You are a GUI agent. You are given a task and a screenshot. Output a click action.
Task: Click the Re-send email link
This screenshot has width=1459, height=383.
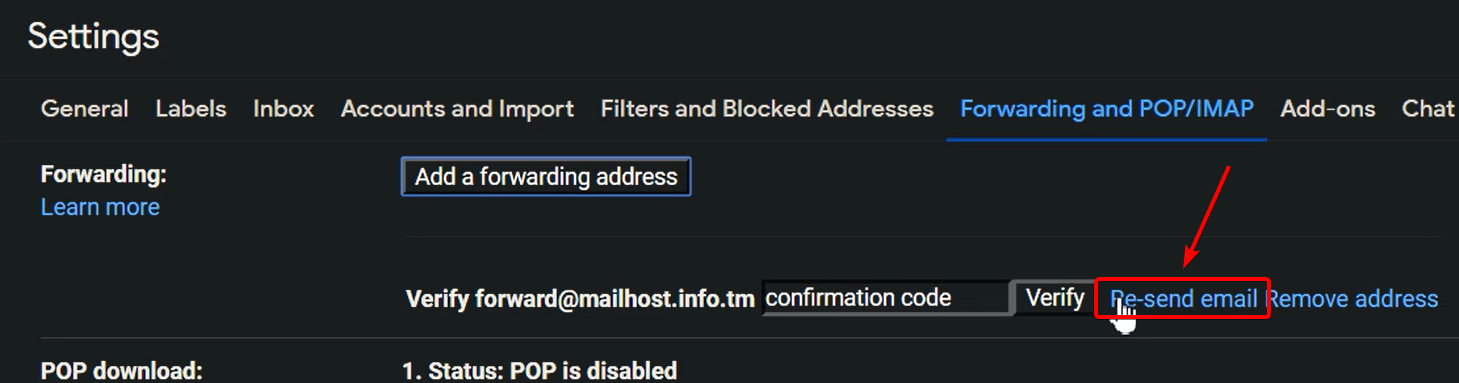(x=1184, y=298)
